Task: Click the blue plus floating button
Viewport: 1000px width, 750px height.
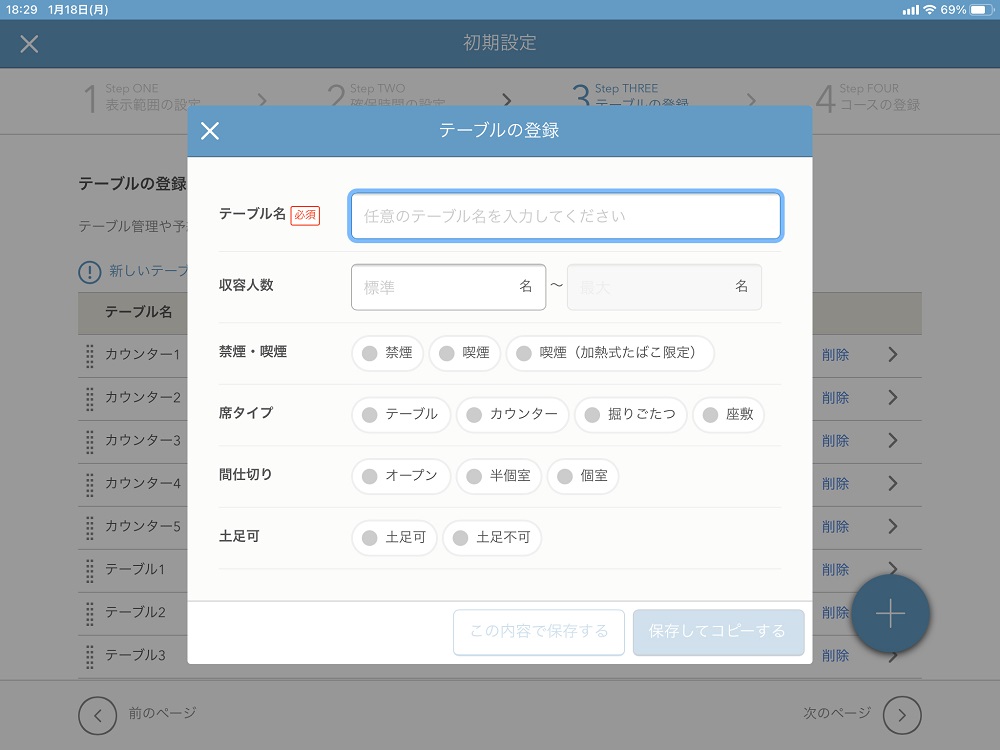Action: point(890,614)
